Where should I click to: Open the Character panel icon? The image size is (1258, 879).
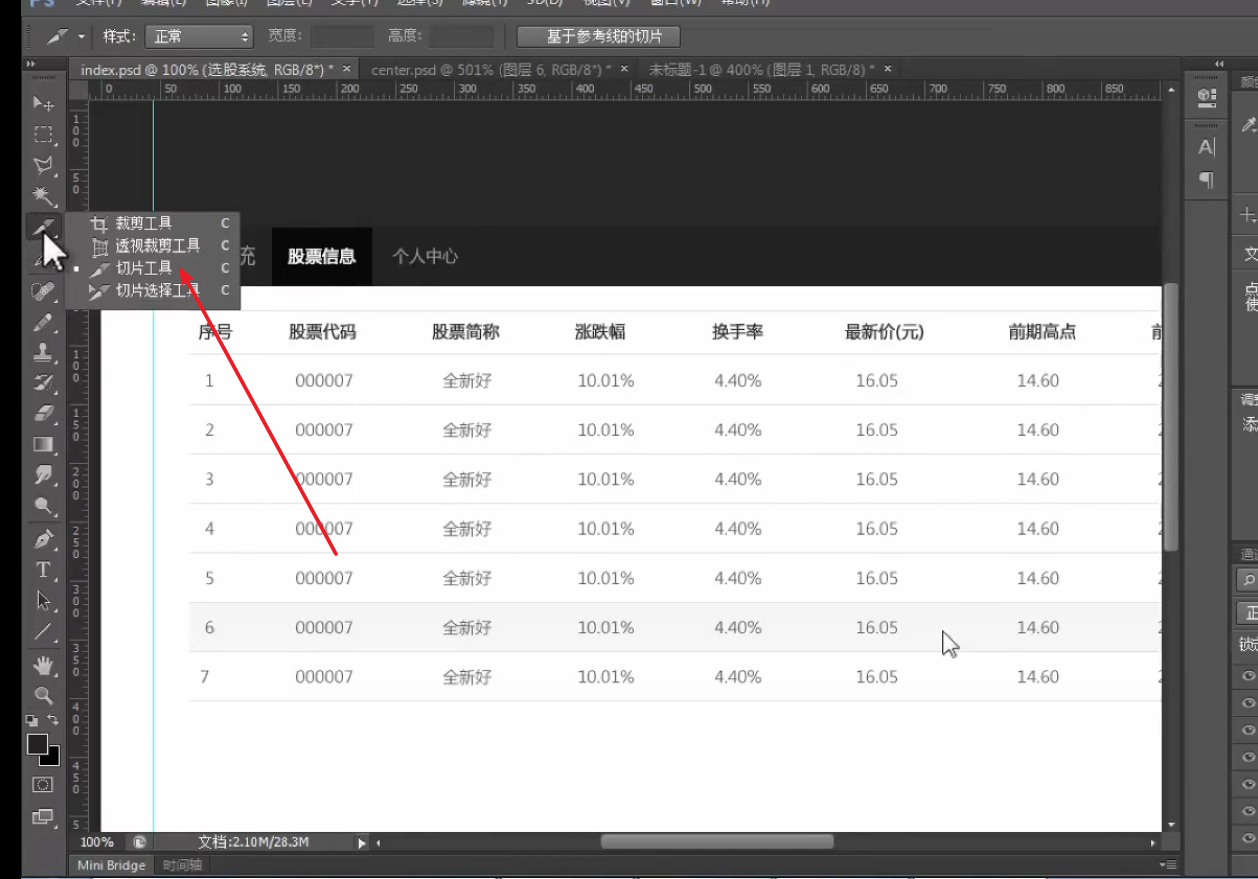[1206, 148]
